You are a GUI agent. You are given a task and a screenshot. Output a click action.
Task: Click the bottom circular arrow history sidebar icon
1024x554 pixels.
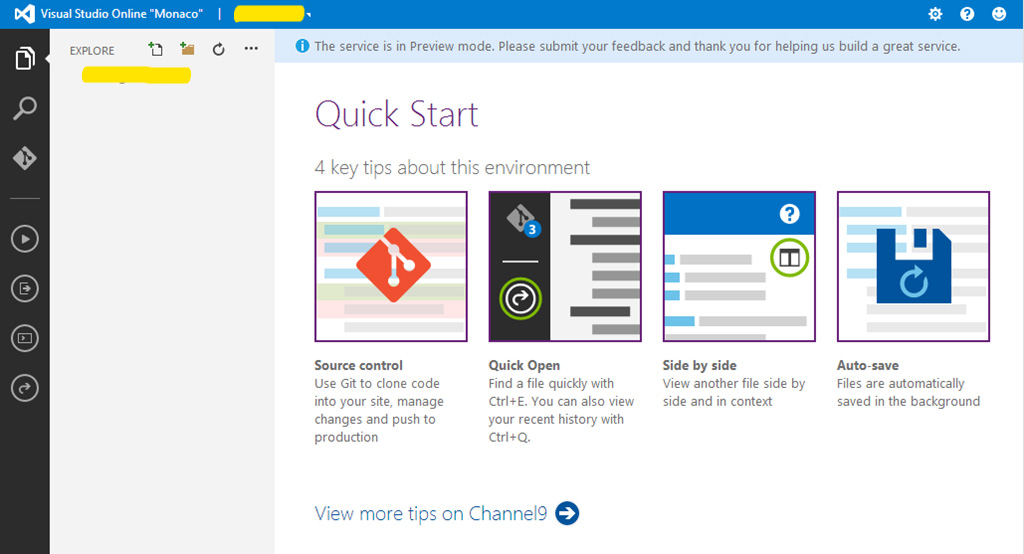pyautogui.click(x=25, y=388)
